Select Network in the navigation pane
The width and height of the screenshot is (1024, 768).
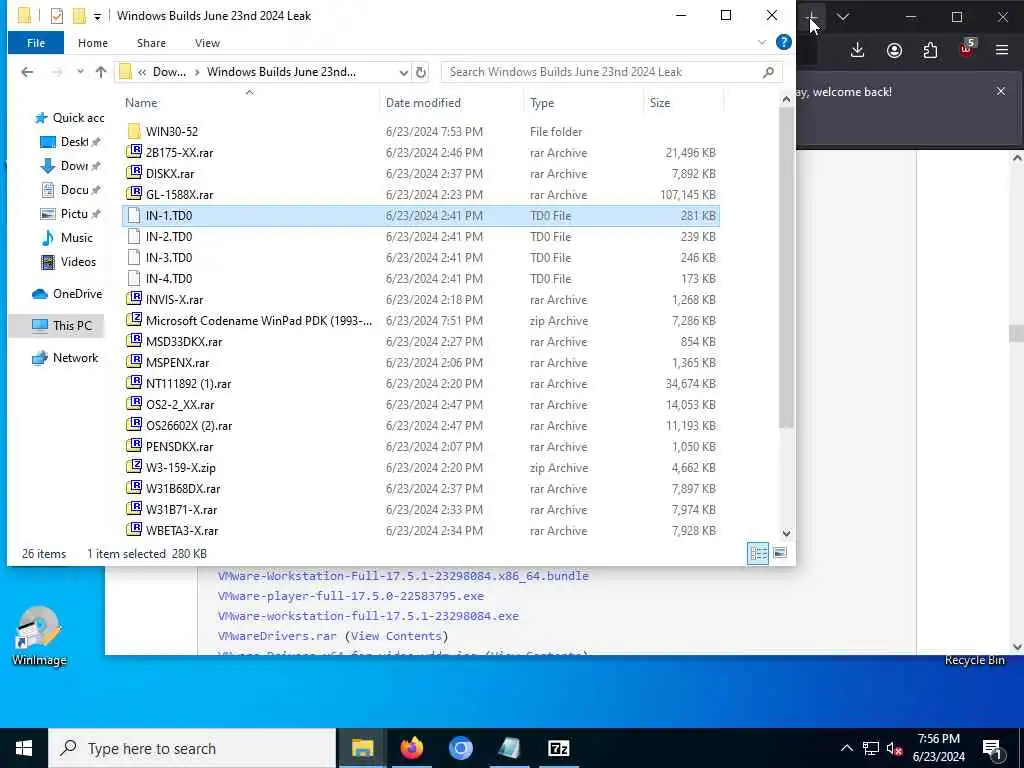click(x=65, y=357)
